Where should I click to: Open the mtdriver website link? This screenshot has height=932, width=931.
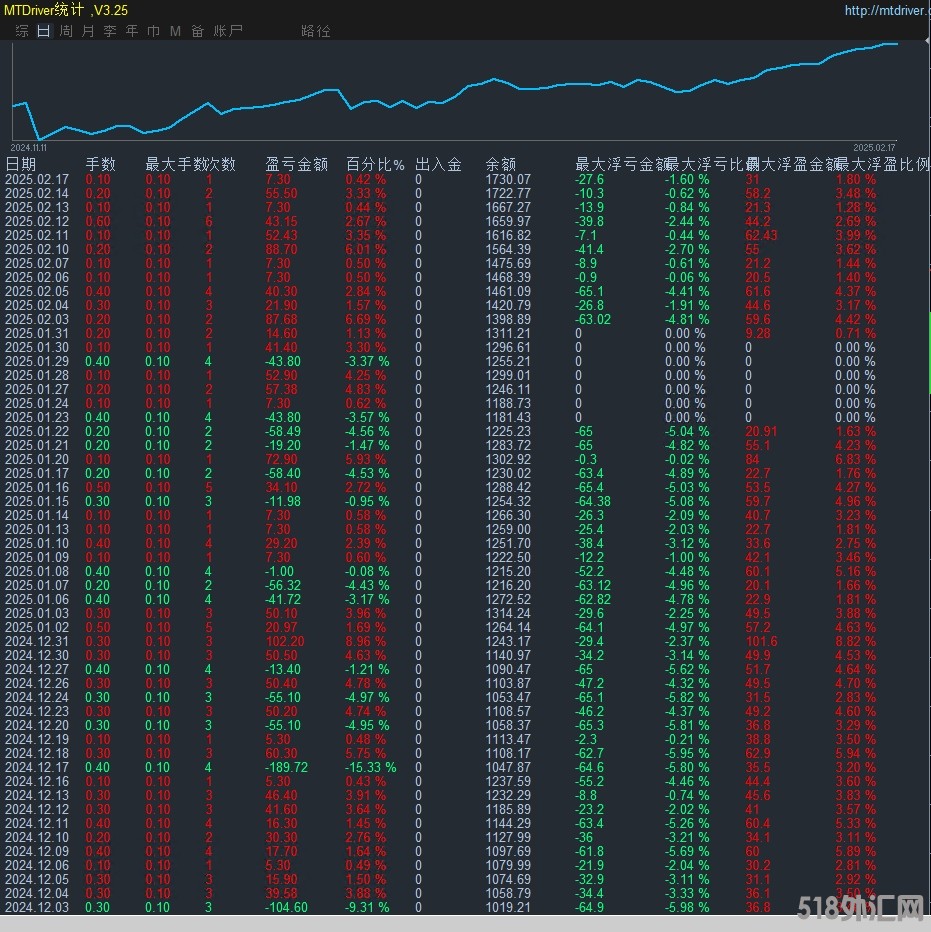(x=888, y=10)
